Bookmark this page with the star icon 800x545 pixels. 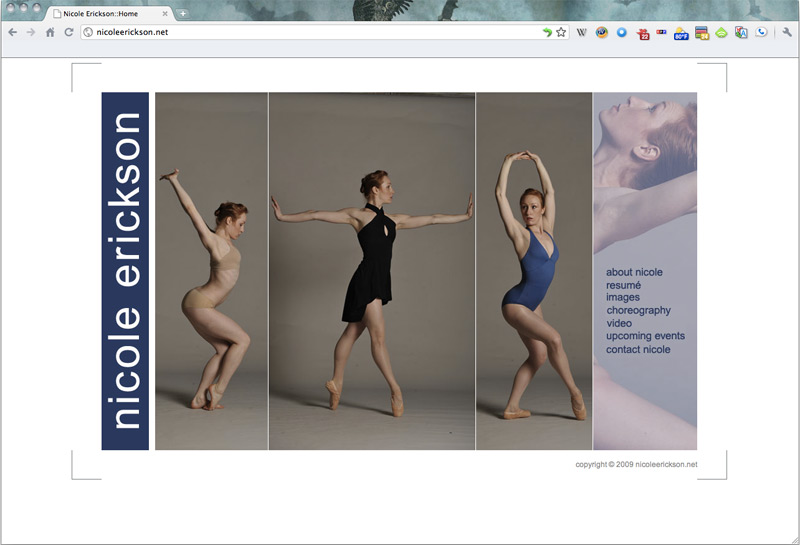[561, 32]
